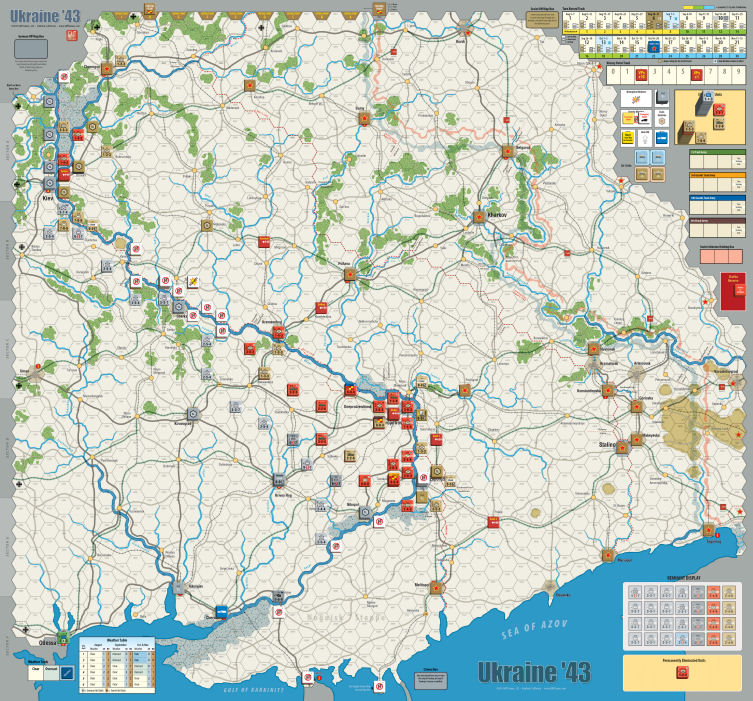Image resolution: width=753 pixels, height=701 pixels.
Task: Select the 0 box on Victory Point Track
Action: click(614, 74)
